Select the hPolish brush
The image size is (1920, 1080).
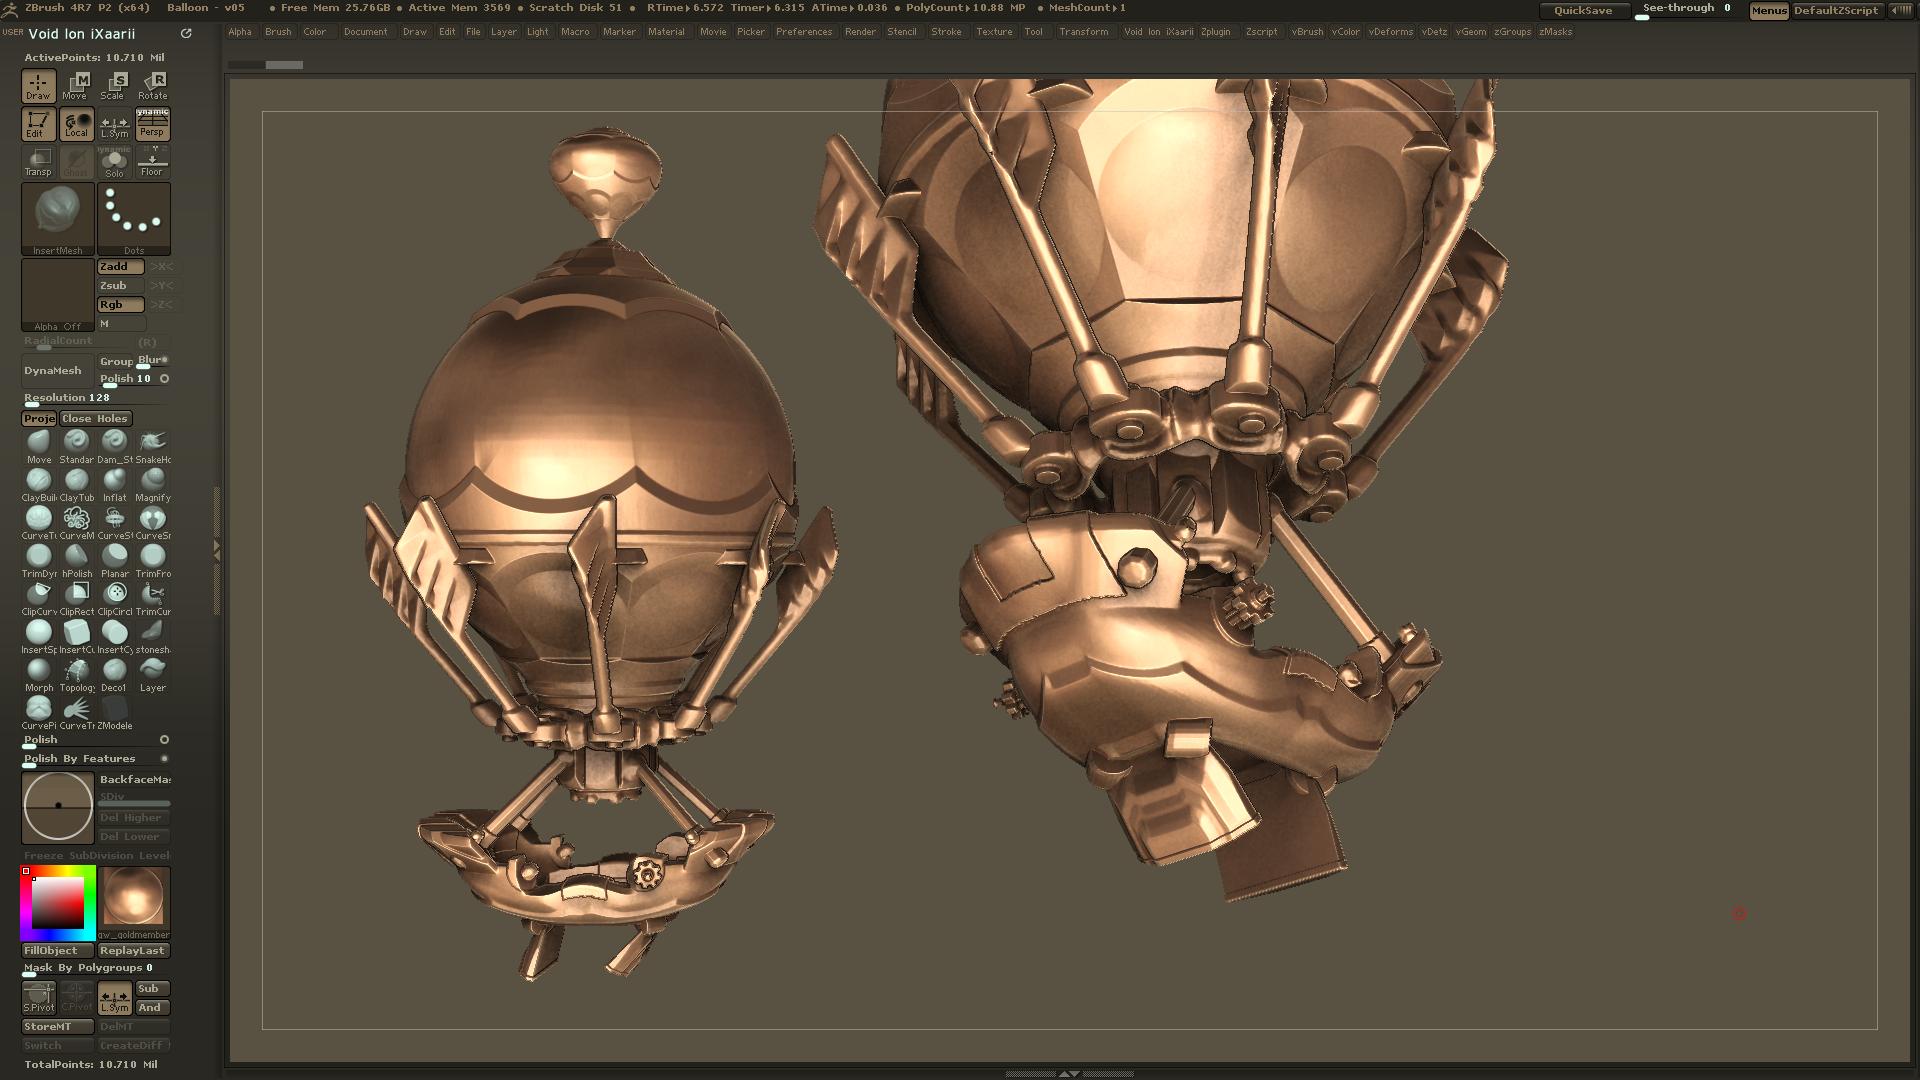[x=77, y=557]
